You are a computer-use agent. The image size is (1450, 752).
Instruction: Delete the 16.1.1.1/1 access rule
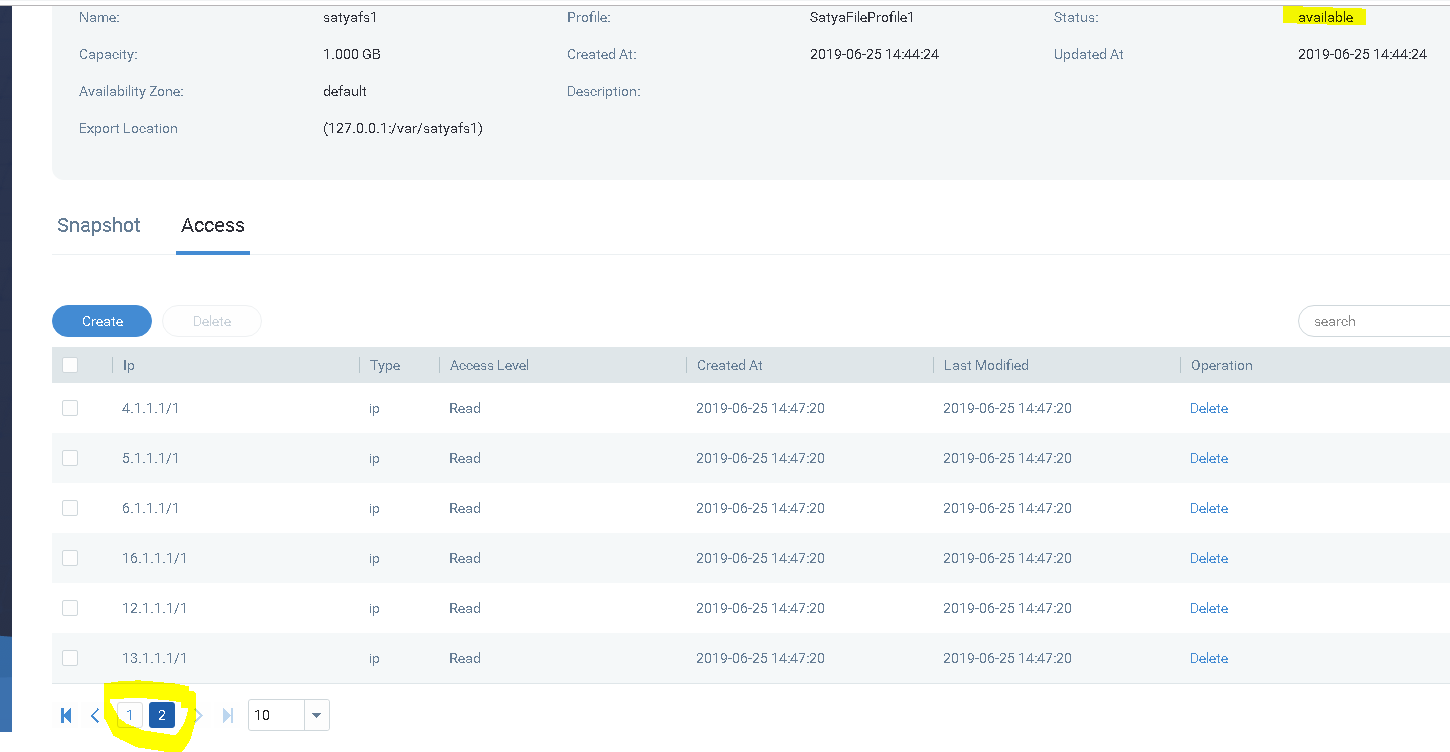pos(1208,558)
